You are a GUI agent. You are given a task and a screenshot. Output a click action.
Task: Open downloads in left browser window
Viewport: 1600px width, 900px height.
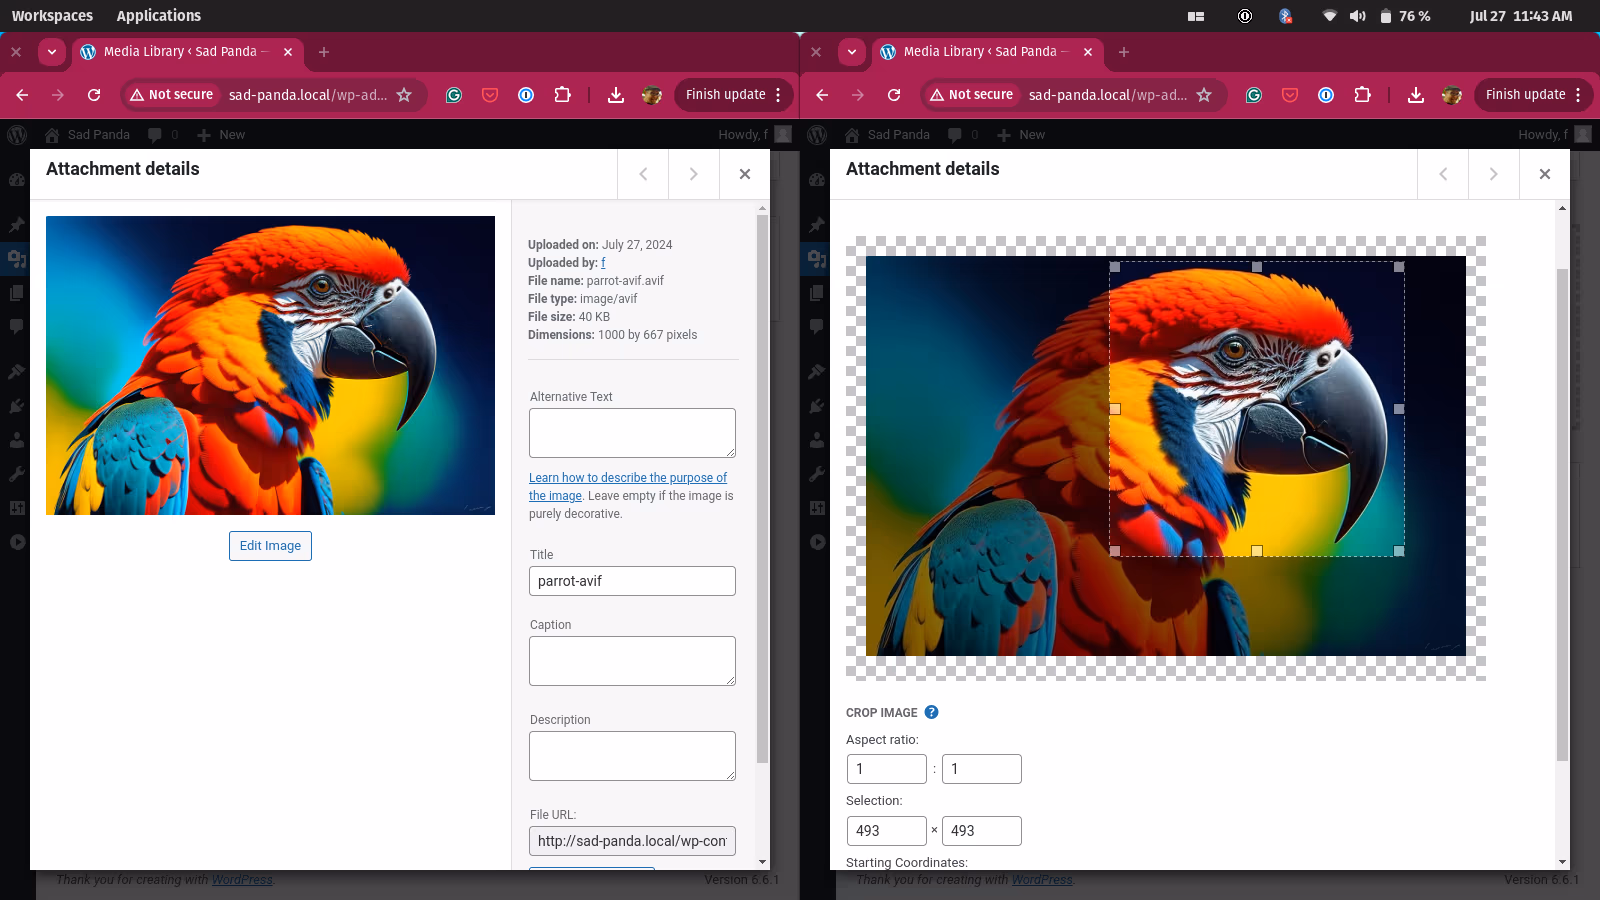tap(616, 95)
